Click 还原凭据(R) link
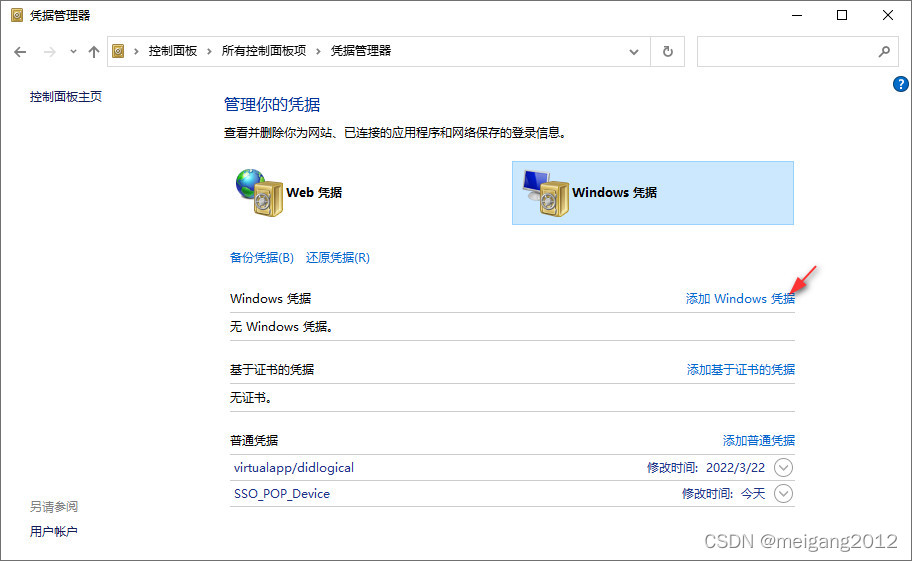This screenshot has width=912, height=561. tap(338, 258)
